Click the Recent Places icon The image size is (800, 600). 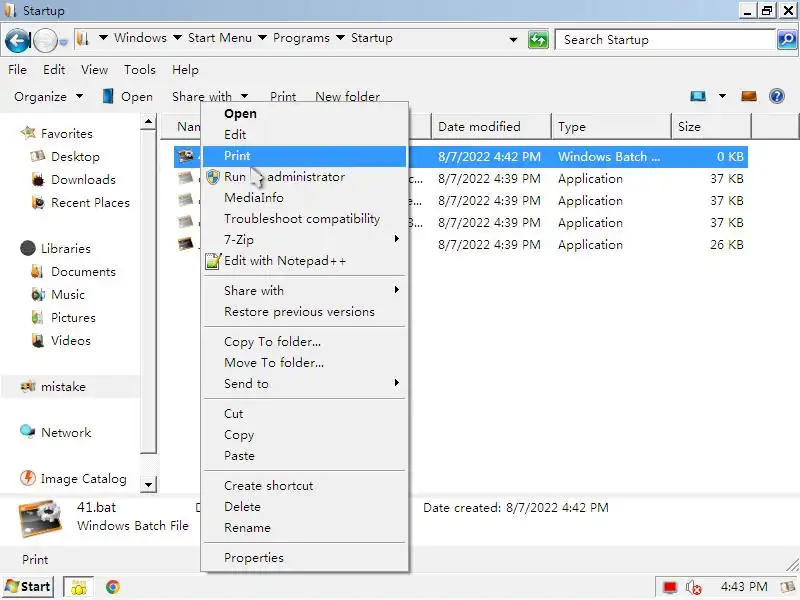(x=38, y=202)
